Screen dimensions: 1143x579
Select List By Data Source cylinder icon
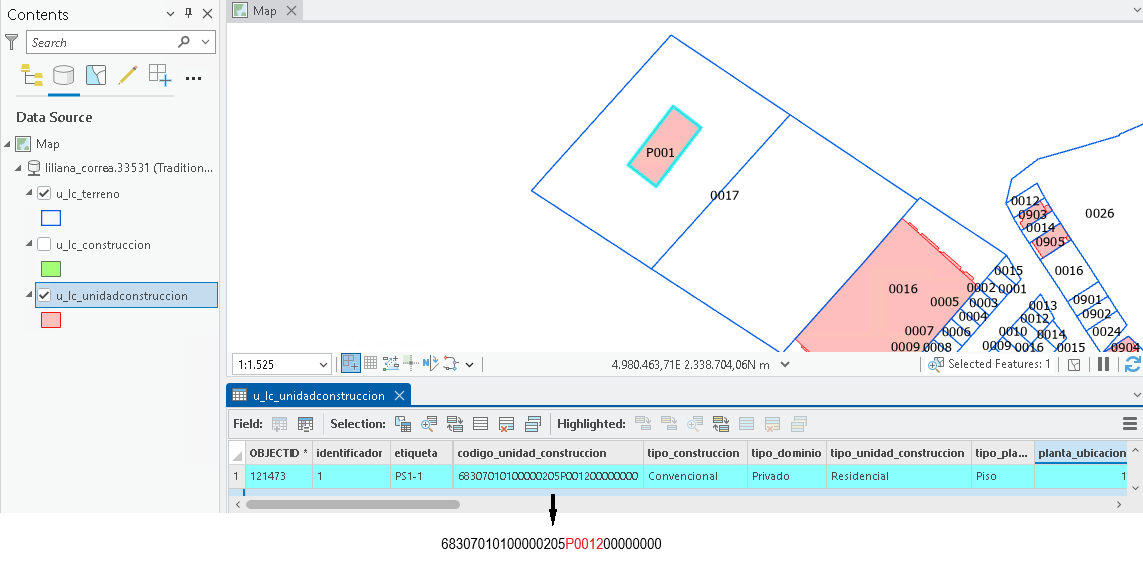tap(63, 75)
